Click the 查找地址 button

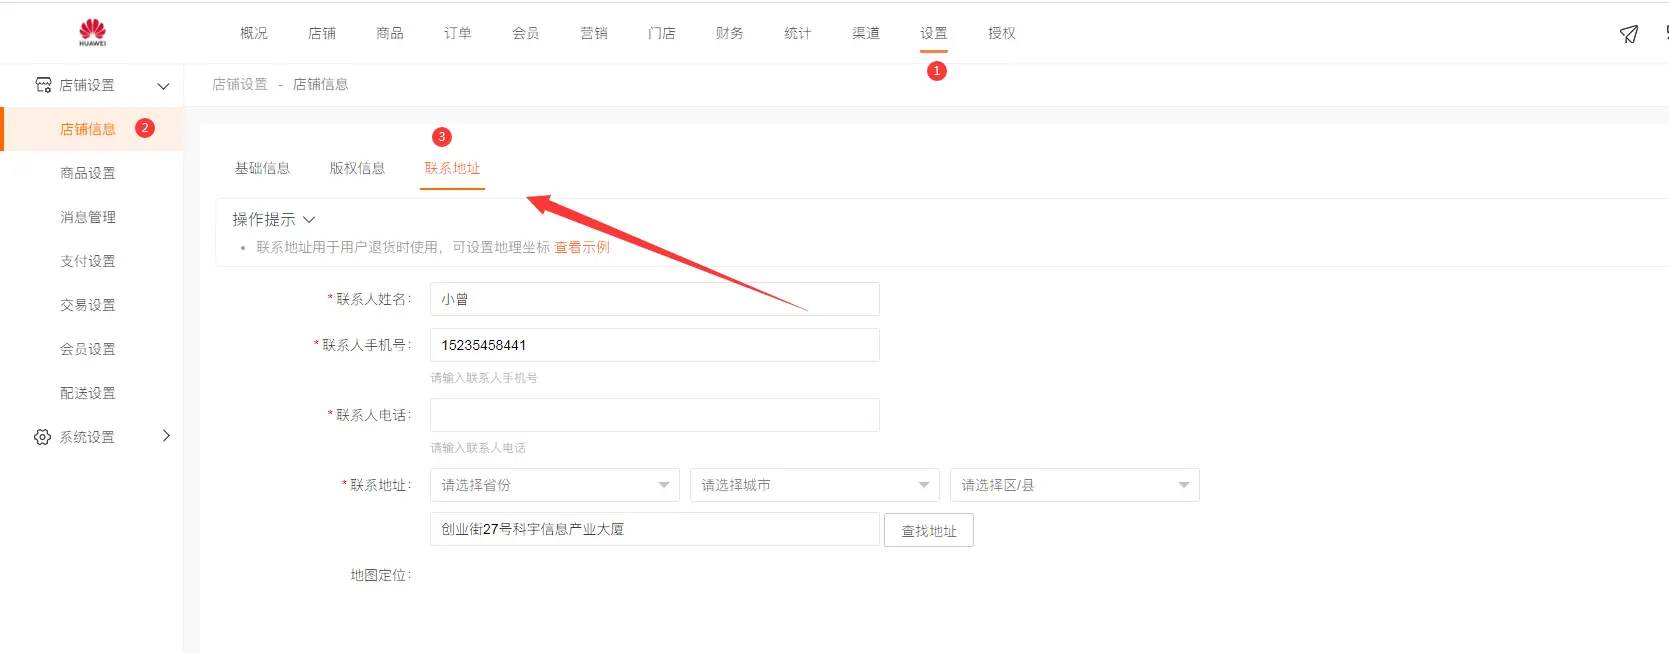tap(928, 531)
